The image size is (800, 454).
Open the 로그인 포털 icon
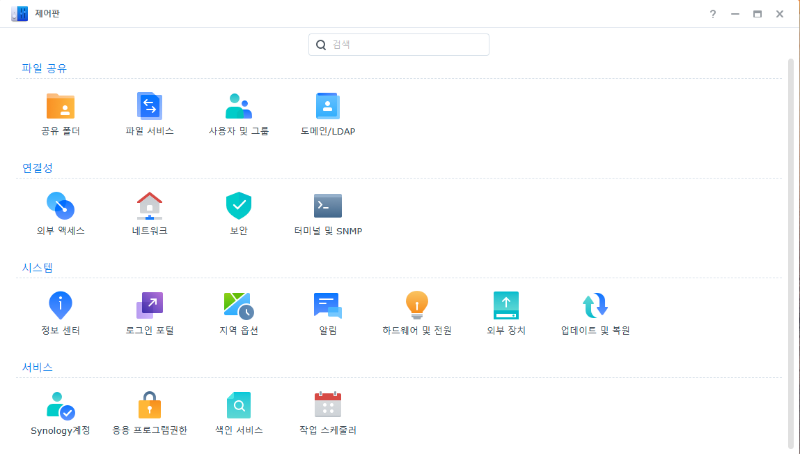coord(149,306)
